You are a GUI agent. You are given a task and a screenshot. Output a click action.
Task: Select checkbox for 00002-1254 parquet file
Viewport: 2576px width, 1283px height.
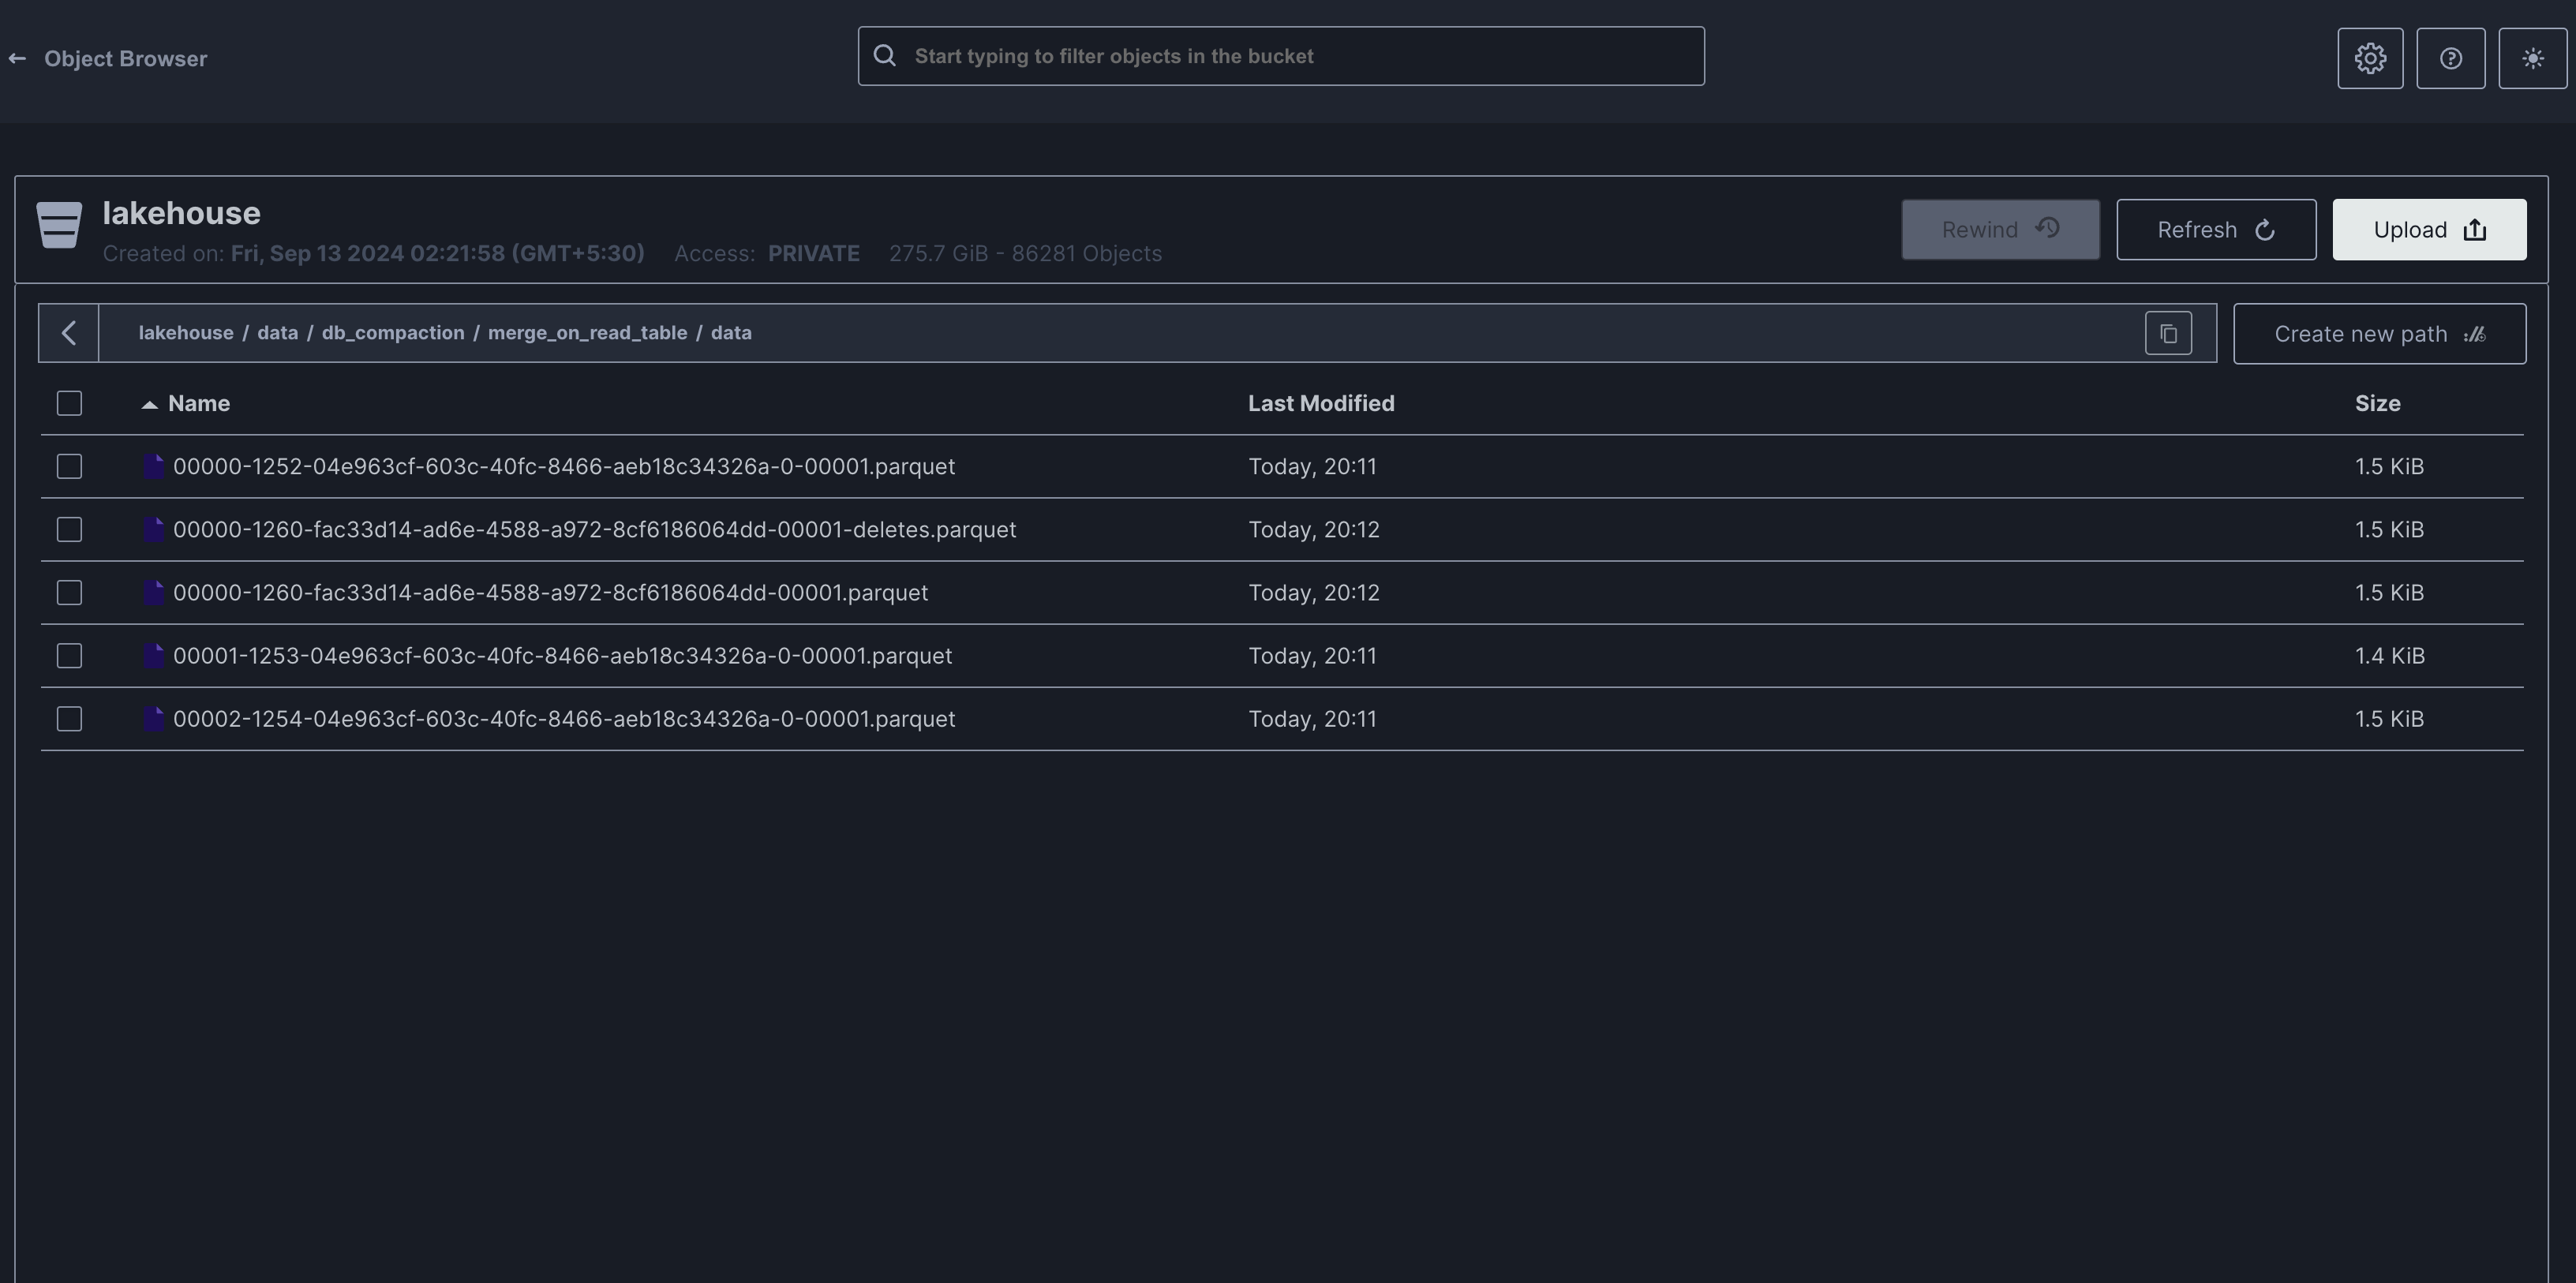(69, 718)
